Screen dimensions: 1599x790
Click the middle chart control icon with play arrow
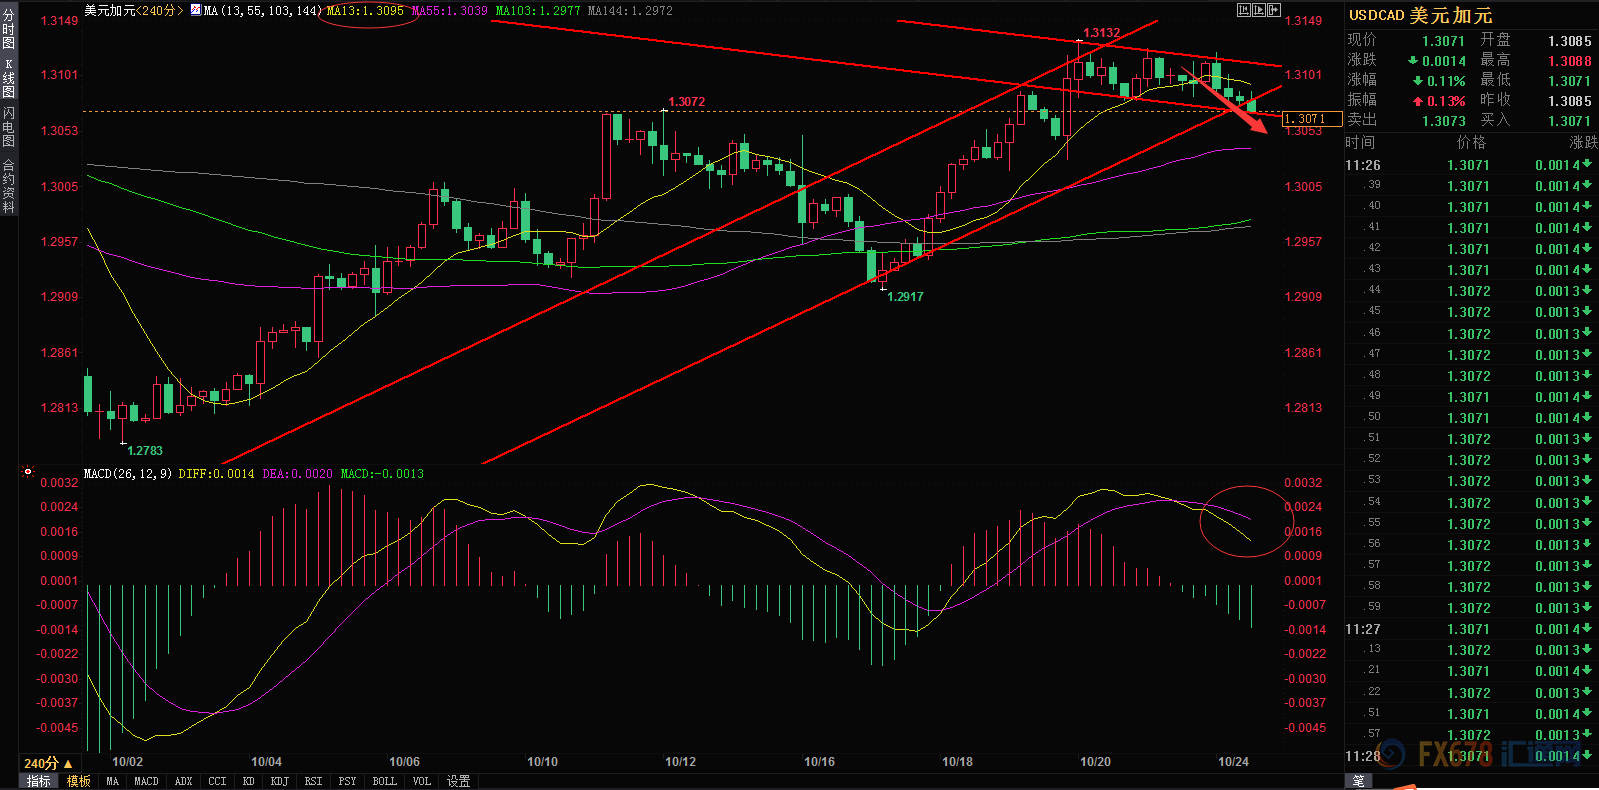(1259, 10)
